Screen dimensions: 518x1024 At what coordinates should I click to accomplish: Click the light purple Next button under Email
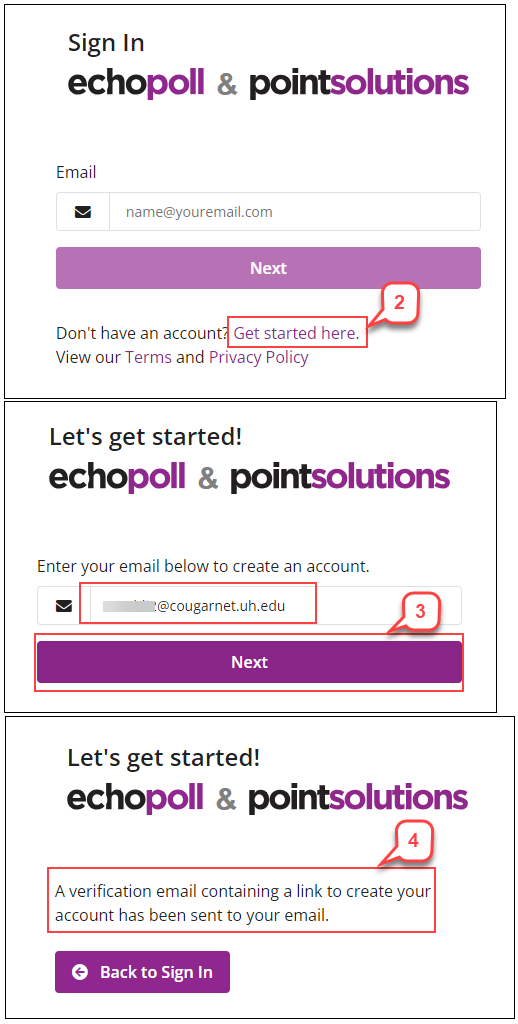268,268
